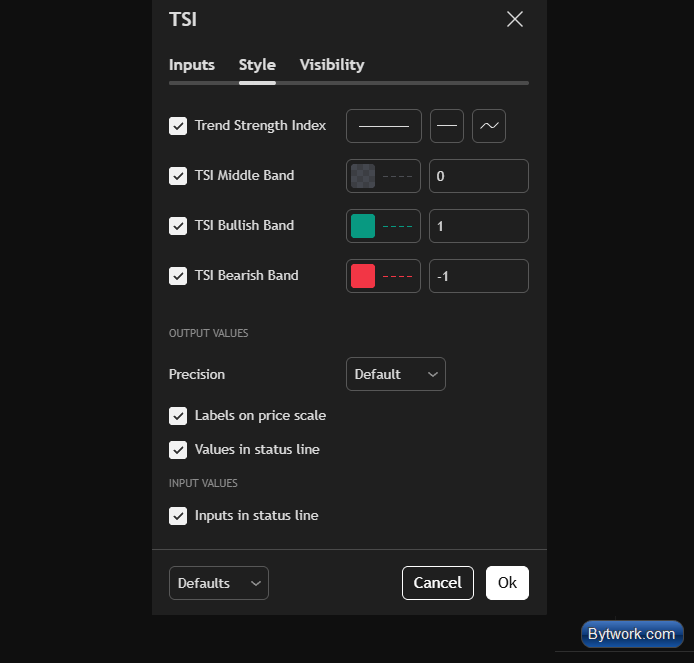Click the Cancel button
Screen dimensions: 694x663
[438, 583]
